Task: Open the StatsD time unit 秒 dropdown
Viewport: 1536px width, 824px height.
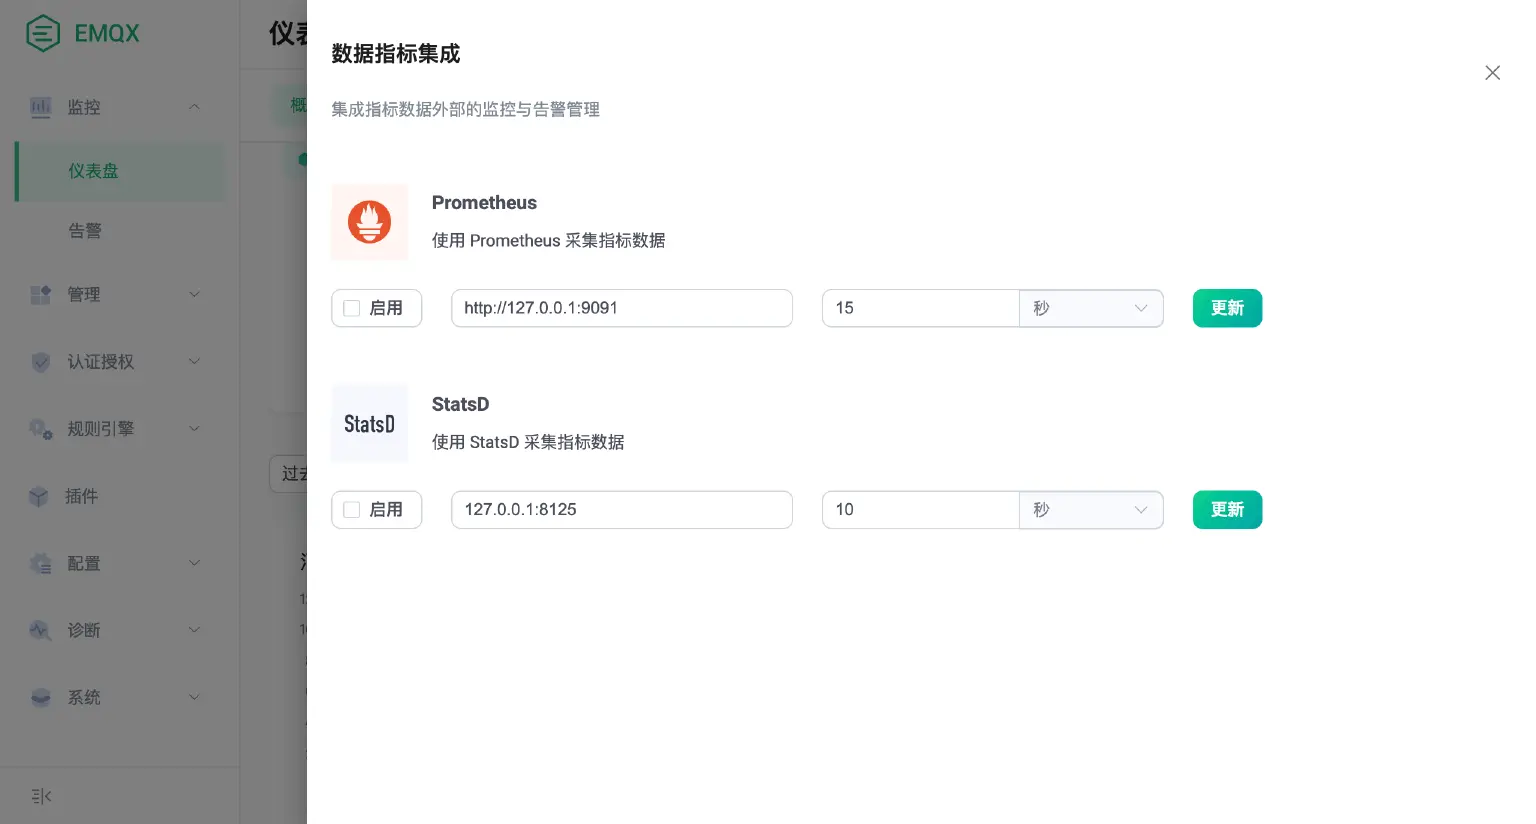Action: [1091, 510]
